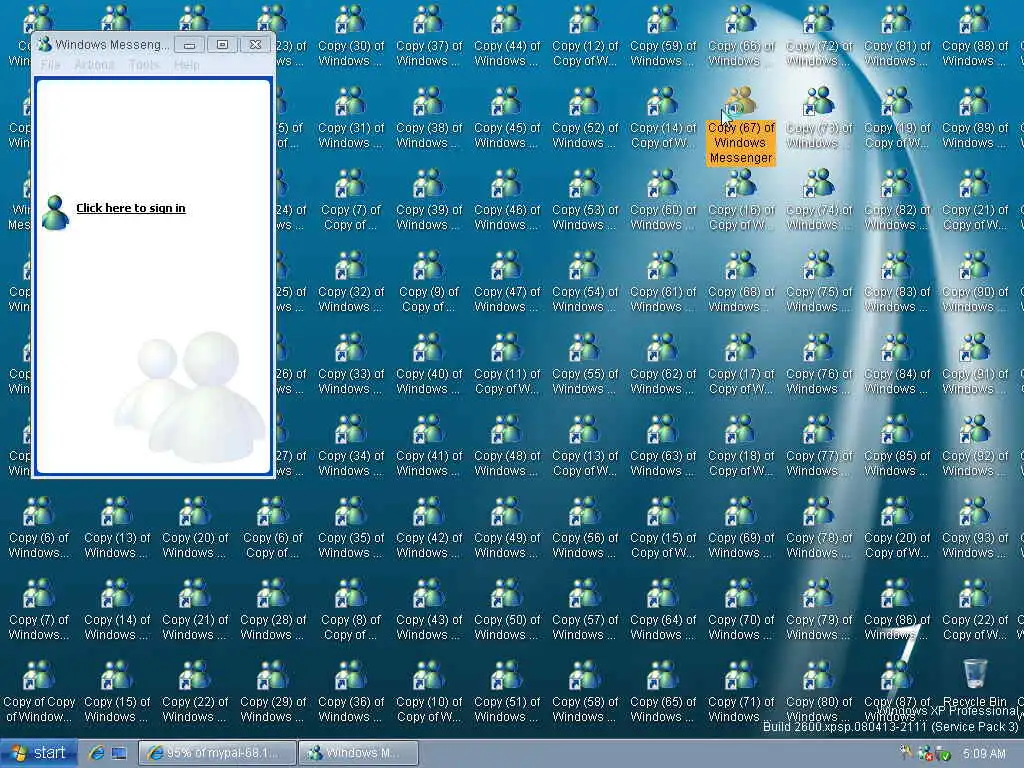The height and width of the screenshot is (768, 1024).
Task: Select the Copy (32) of Windows shortcut
Action: coord(351,281)
